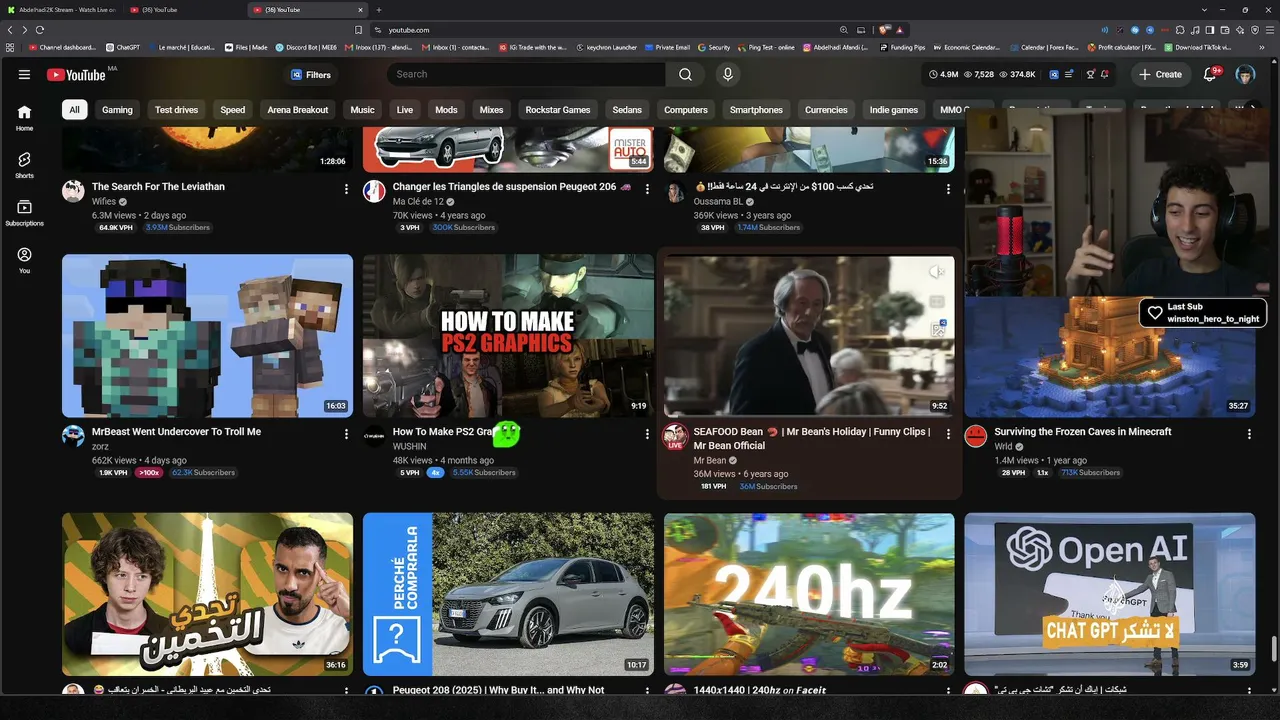
Task: Select the All filter chip
Action: click(74, 110)
